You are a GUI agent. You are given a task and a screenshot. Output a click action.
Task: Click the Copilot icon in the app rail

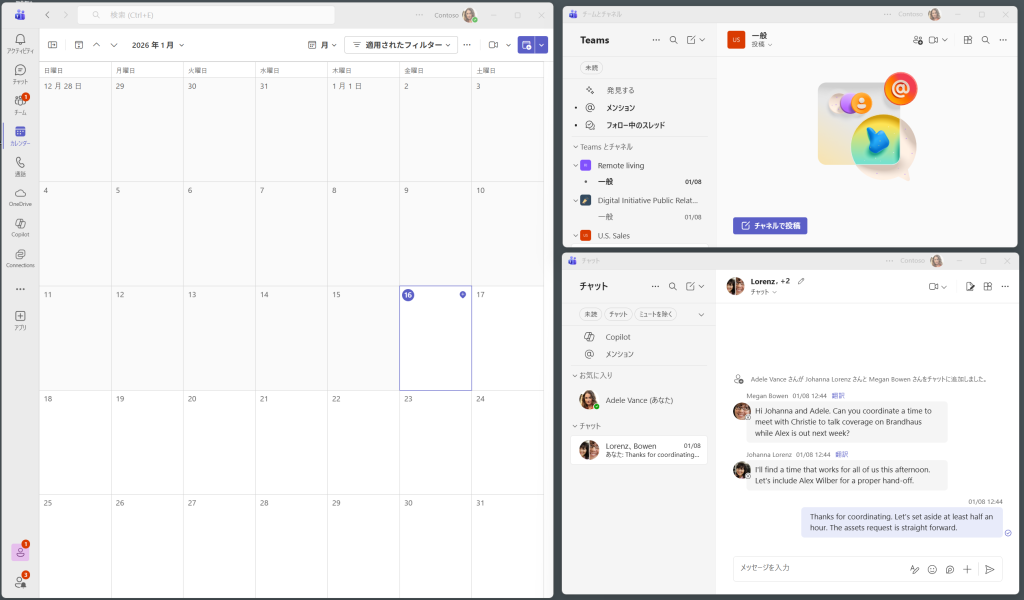point(20,227)
